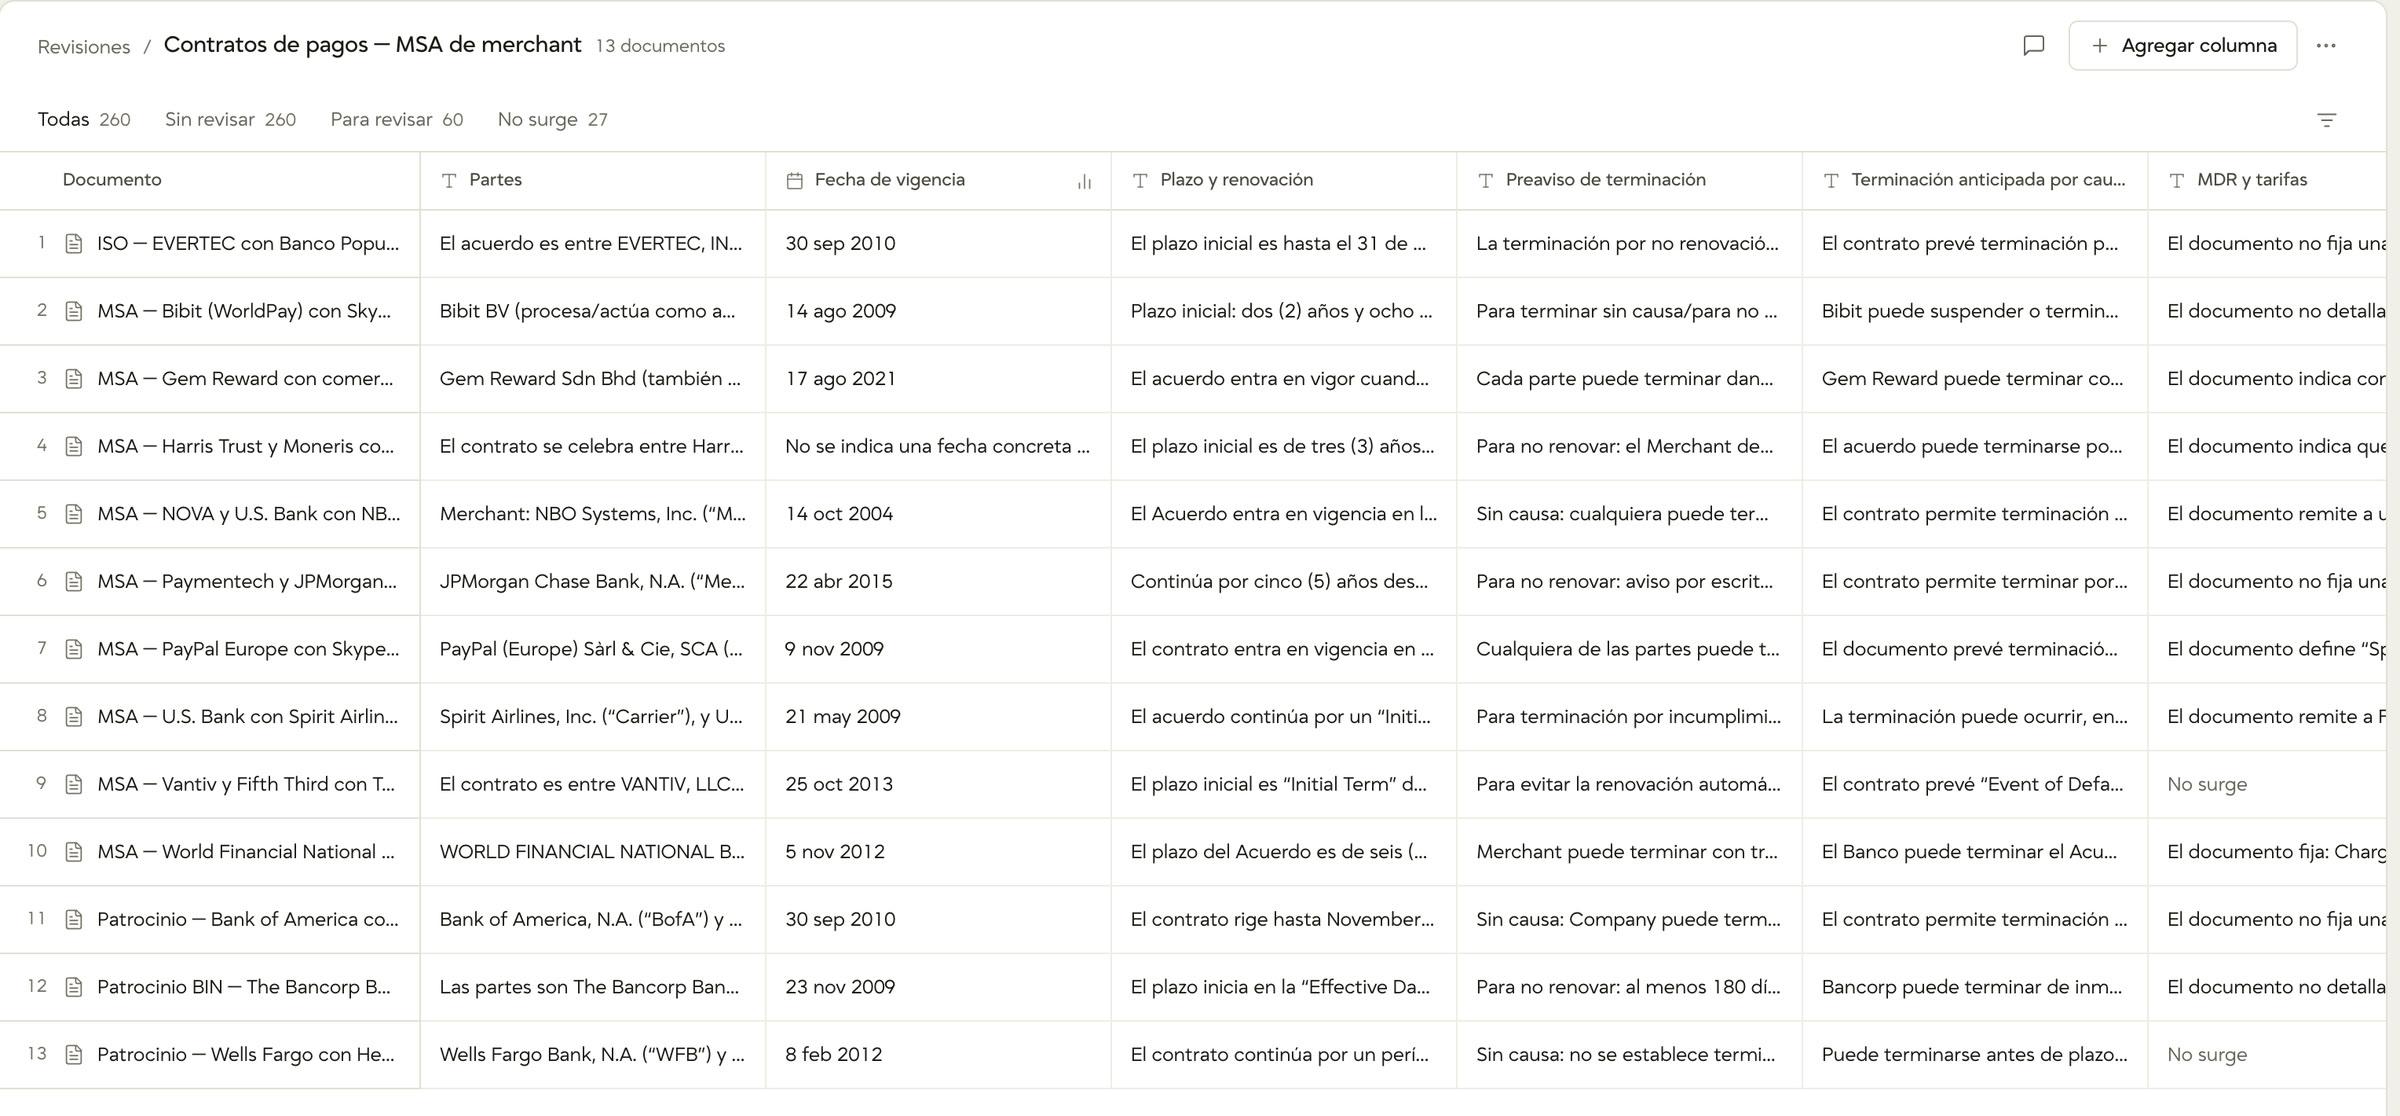Click calendar icon in Fecha de vigencia header

(x=795, y=181)
